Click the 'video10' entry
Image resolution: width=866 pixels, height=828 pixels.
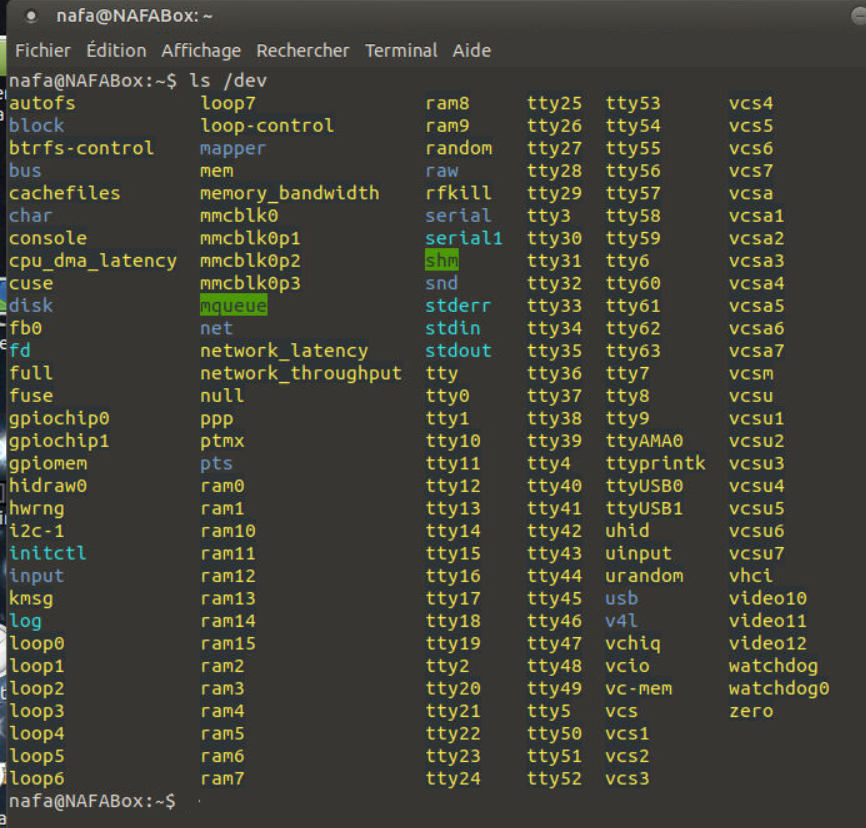(768, 599)
